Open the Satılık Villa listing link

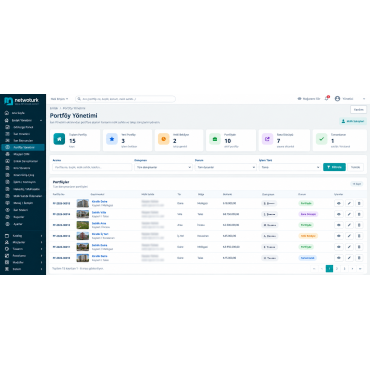(x=99, y=212)
